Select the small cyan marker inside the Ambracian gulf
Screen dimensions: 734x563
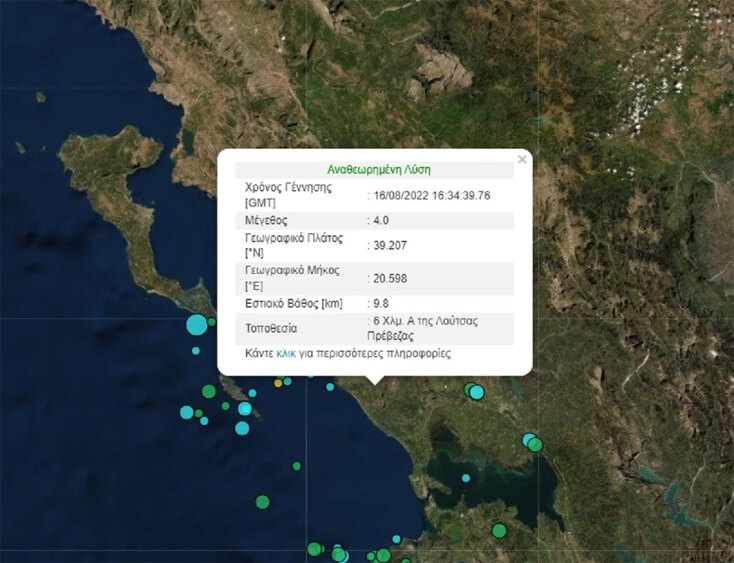pyautogui.click(x=466, y=478)
